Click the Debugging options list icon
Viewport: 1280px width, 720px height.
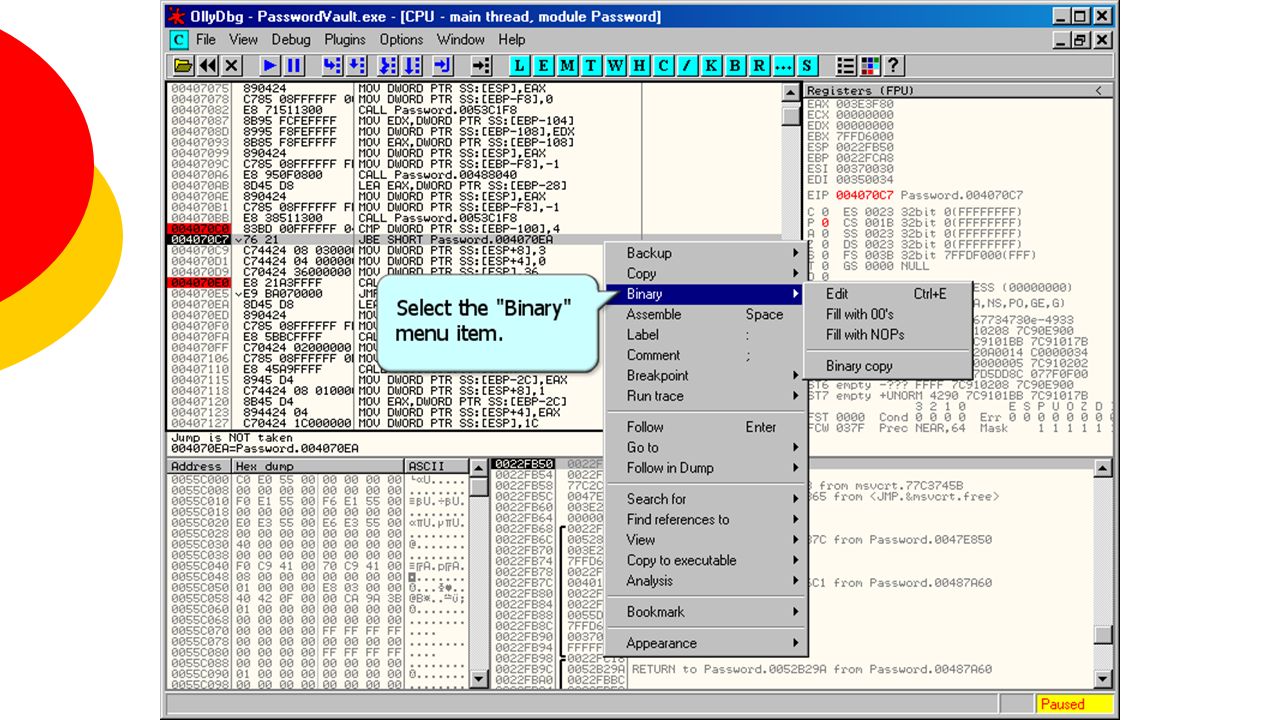846,66
